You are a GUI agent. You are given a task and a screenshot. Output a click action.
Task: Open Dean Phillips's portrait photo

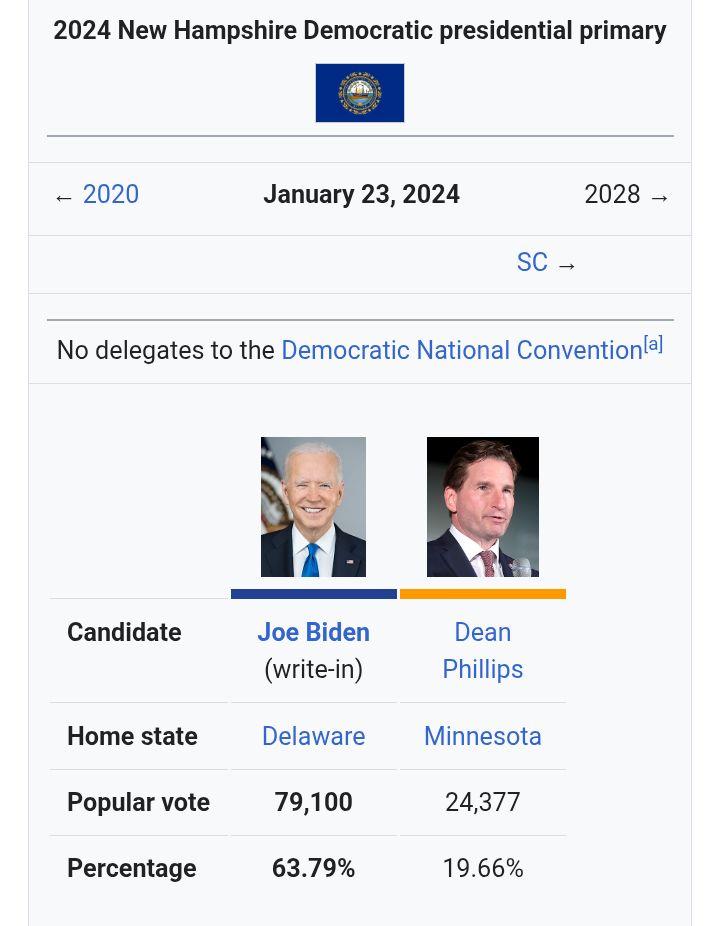[483, 507]
